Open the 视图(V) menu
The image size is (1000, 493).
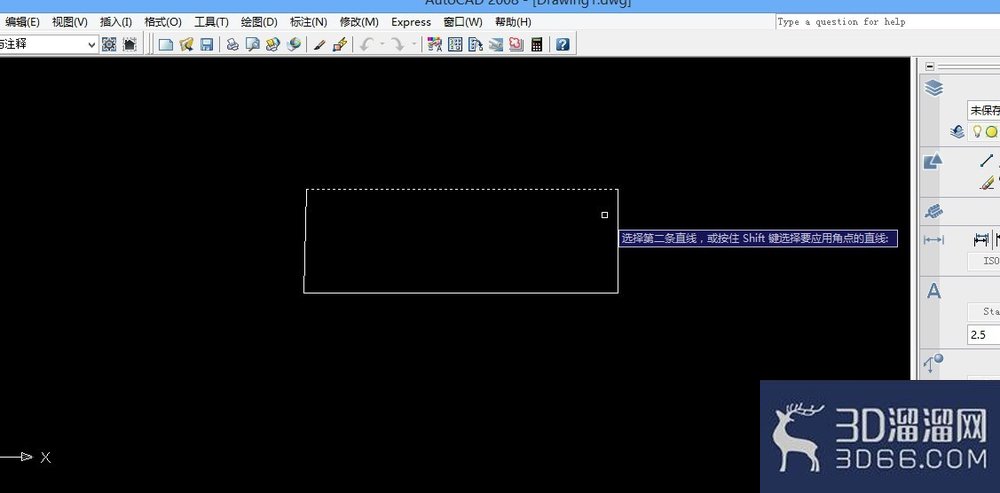click(70, 22)
